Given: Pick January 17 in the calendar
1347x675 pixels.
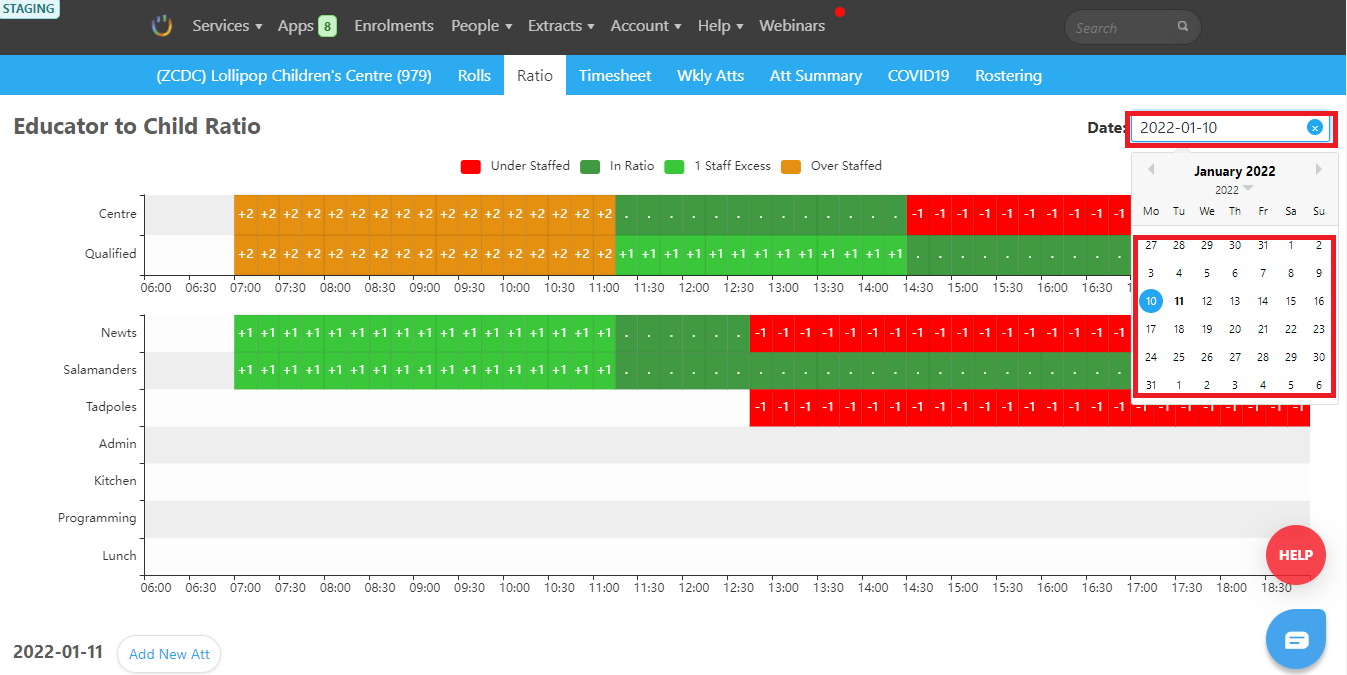Looking at the screenshot, I should 1151,329.
